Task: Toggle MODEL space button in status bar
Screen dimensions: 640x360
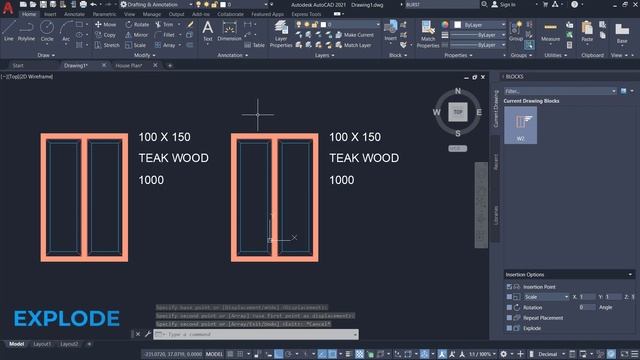Action: pyautogui.click(x=214, y=354)
